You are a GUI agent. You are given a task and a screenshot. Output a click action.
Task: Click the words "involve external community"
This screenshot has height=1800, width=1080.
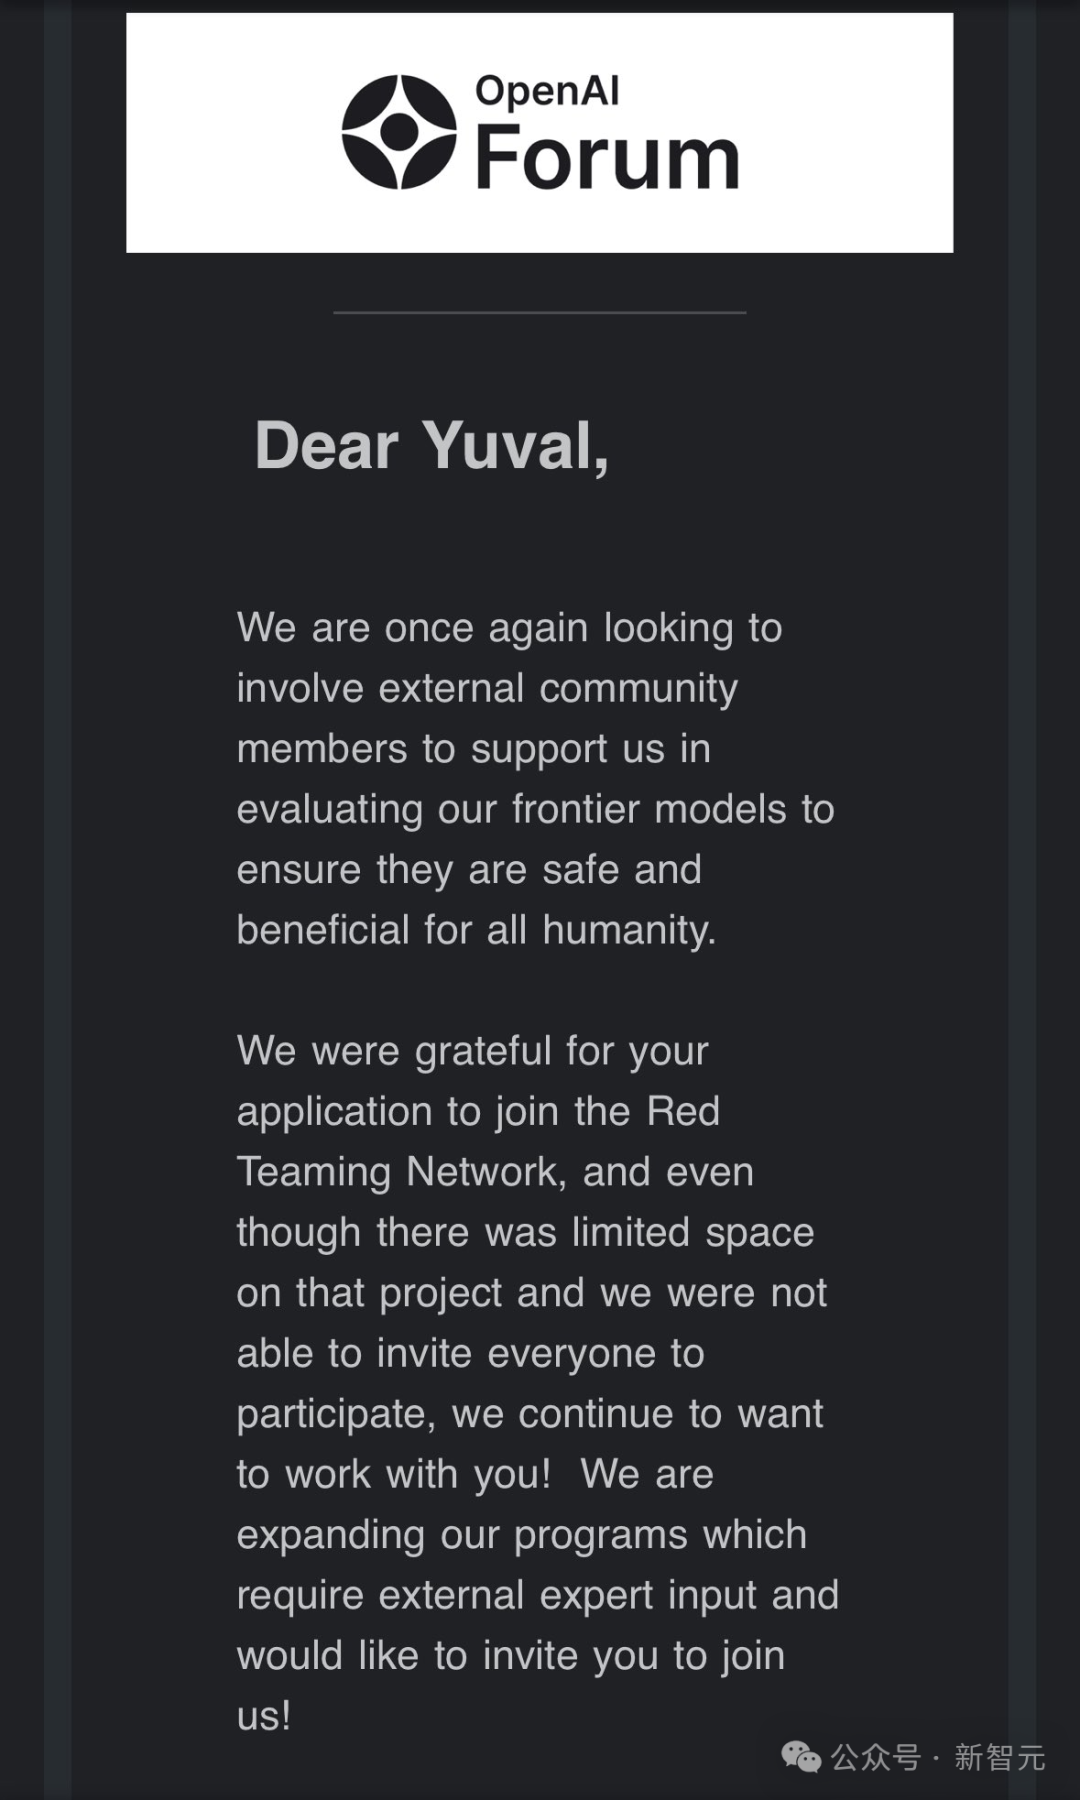point(487,688)
